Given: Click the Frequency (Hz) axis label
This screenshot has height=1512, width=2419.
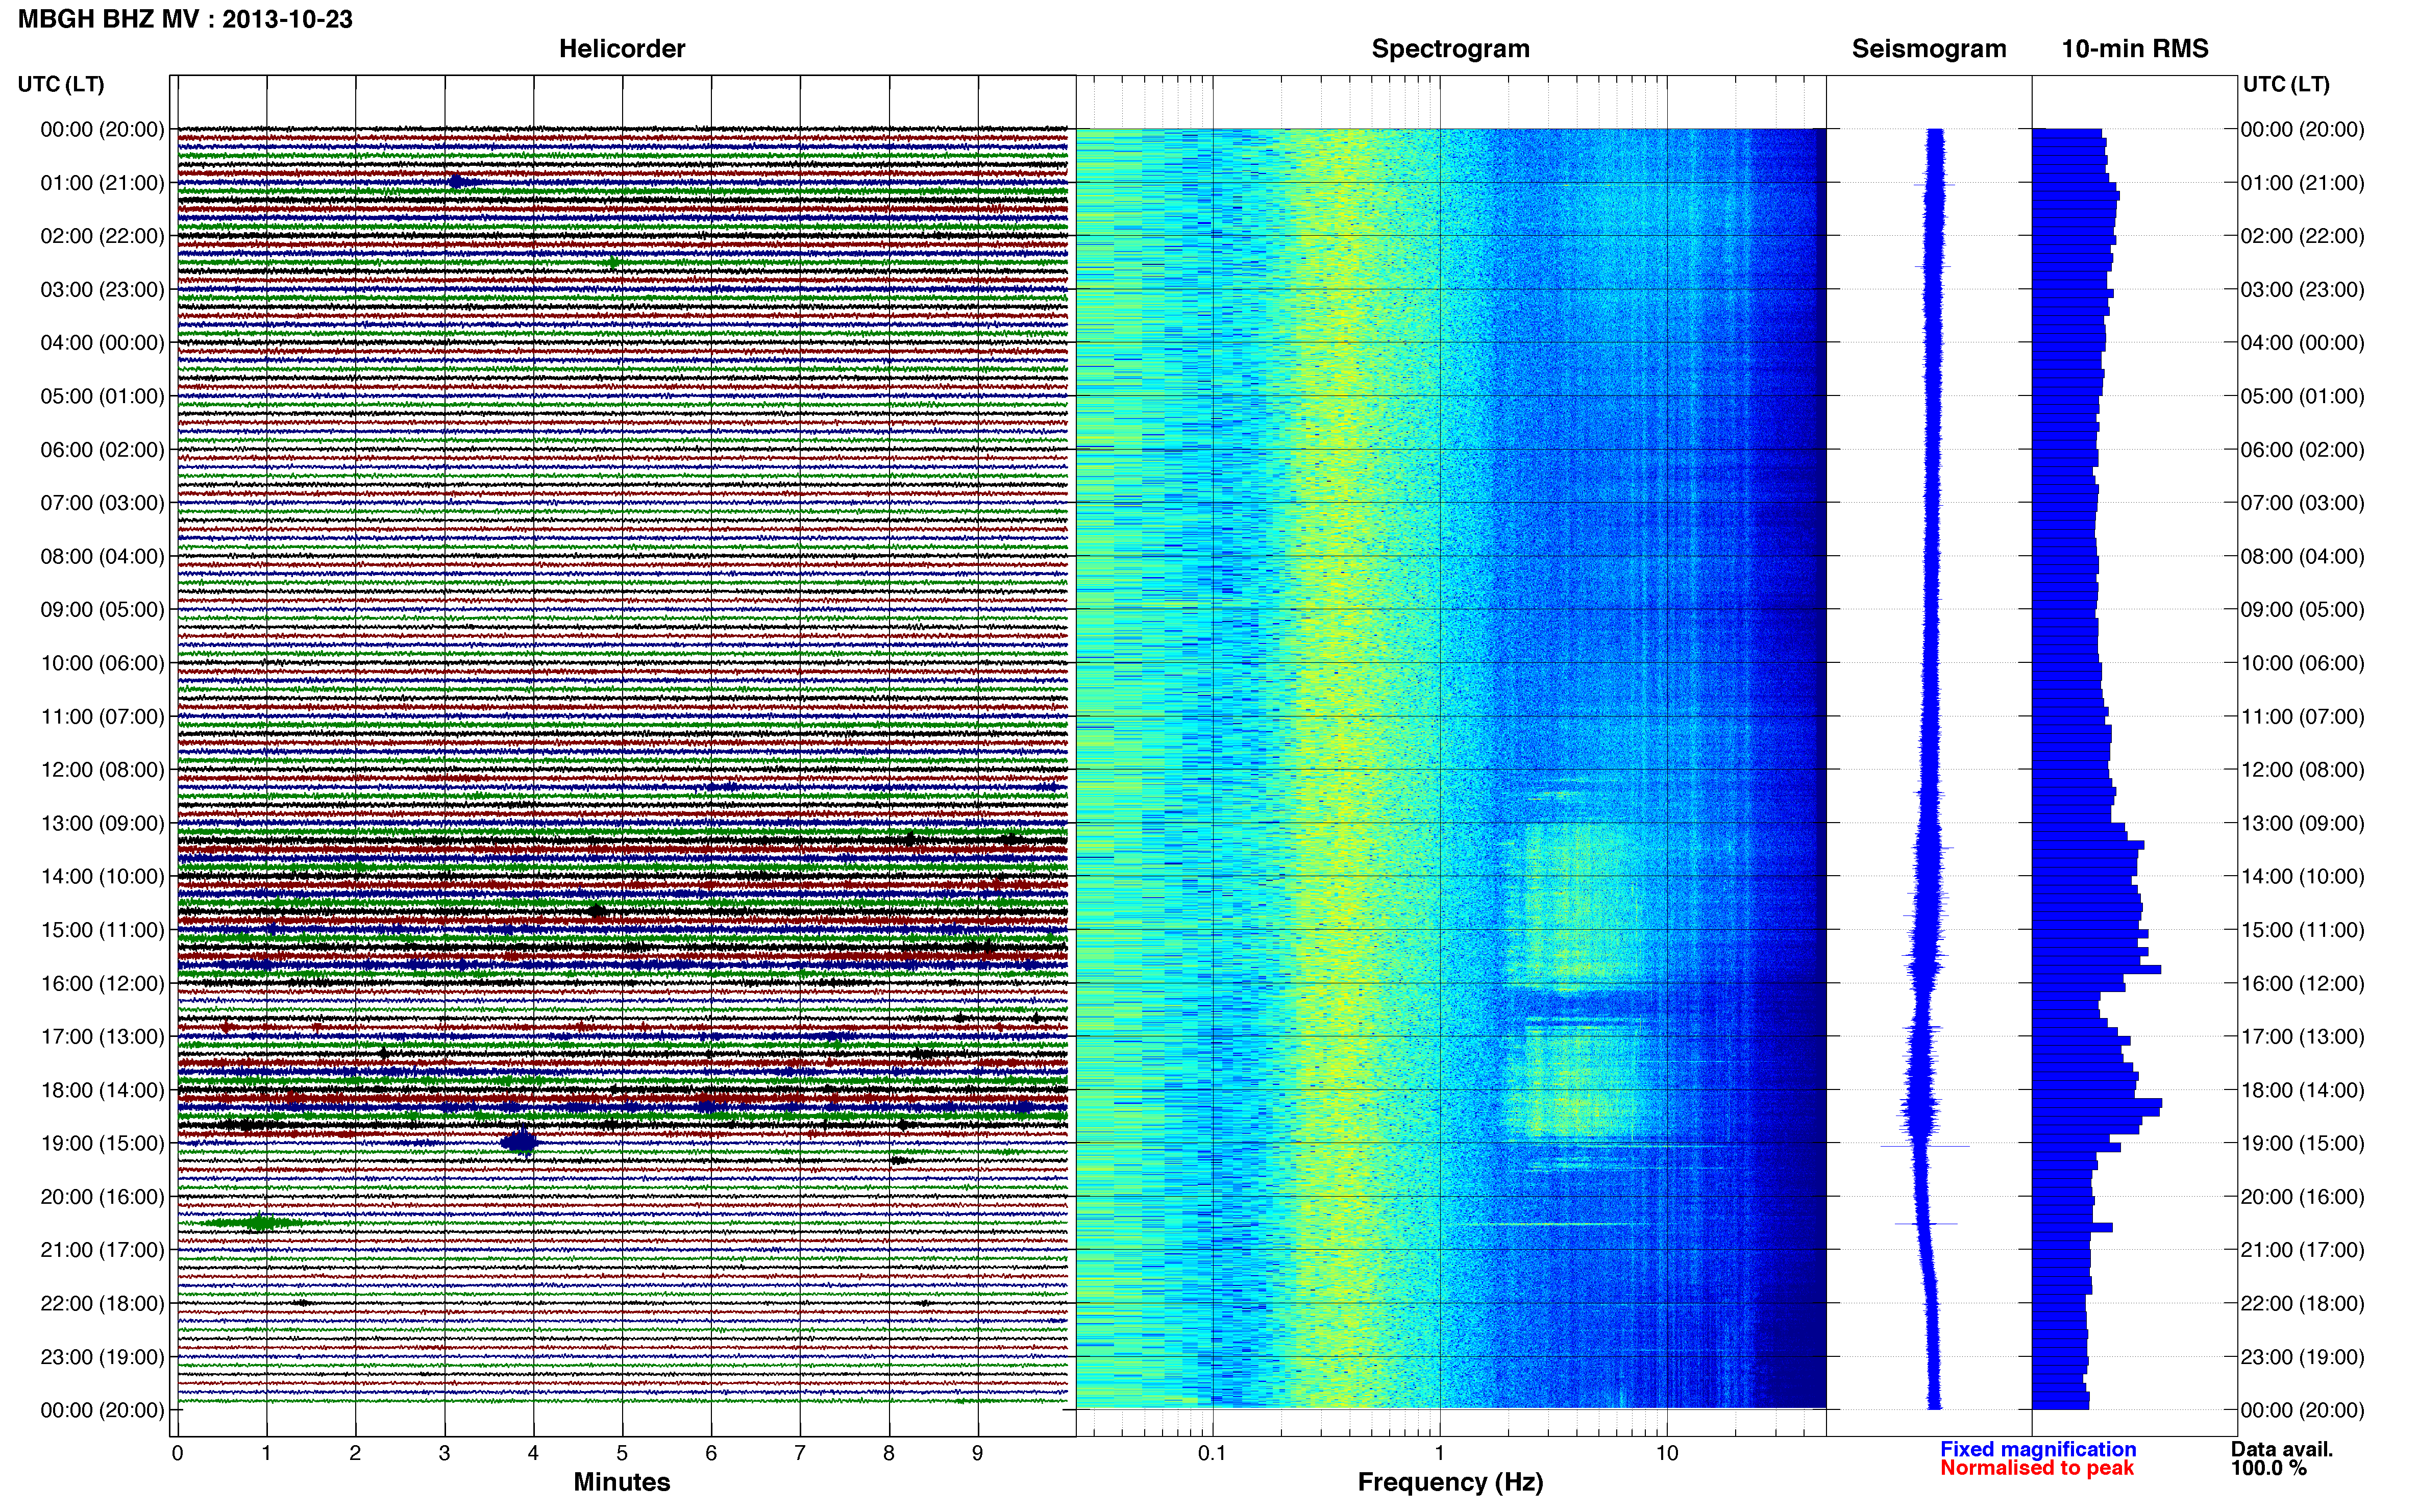Looking at the screenshot, I should (1450, 1482).
